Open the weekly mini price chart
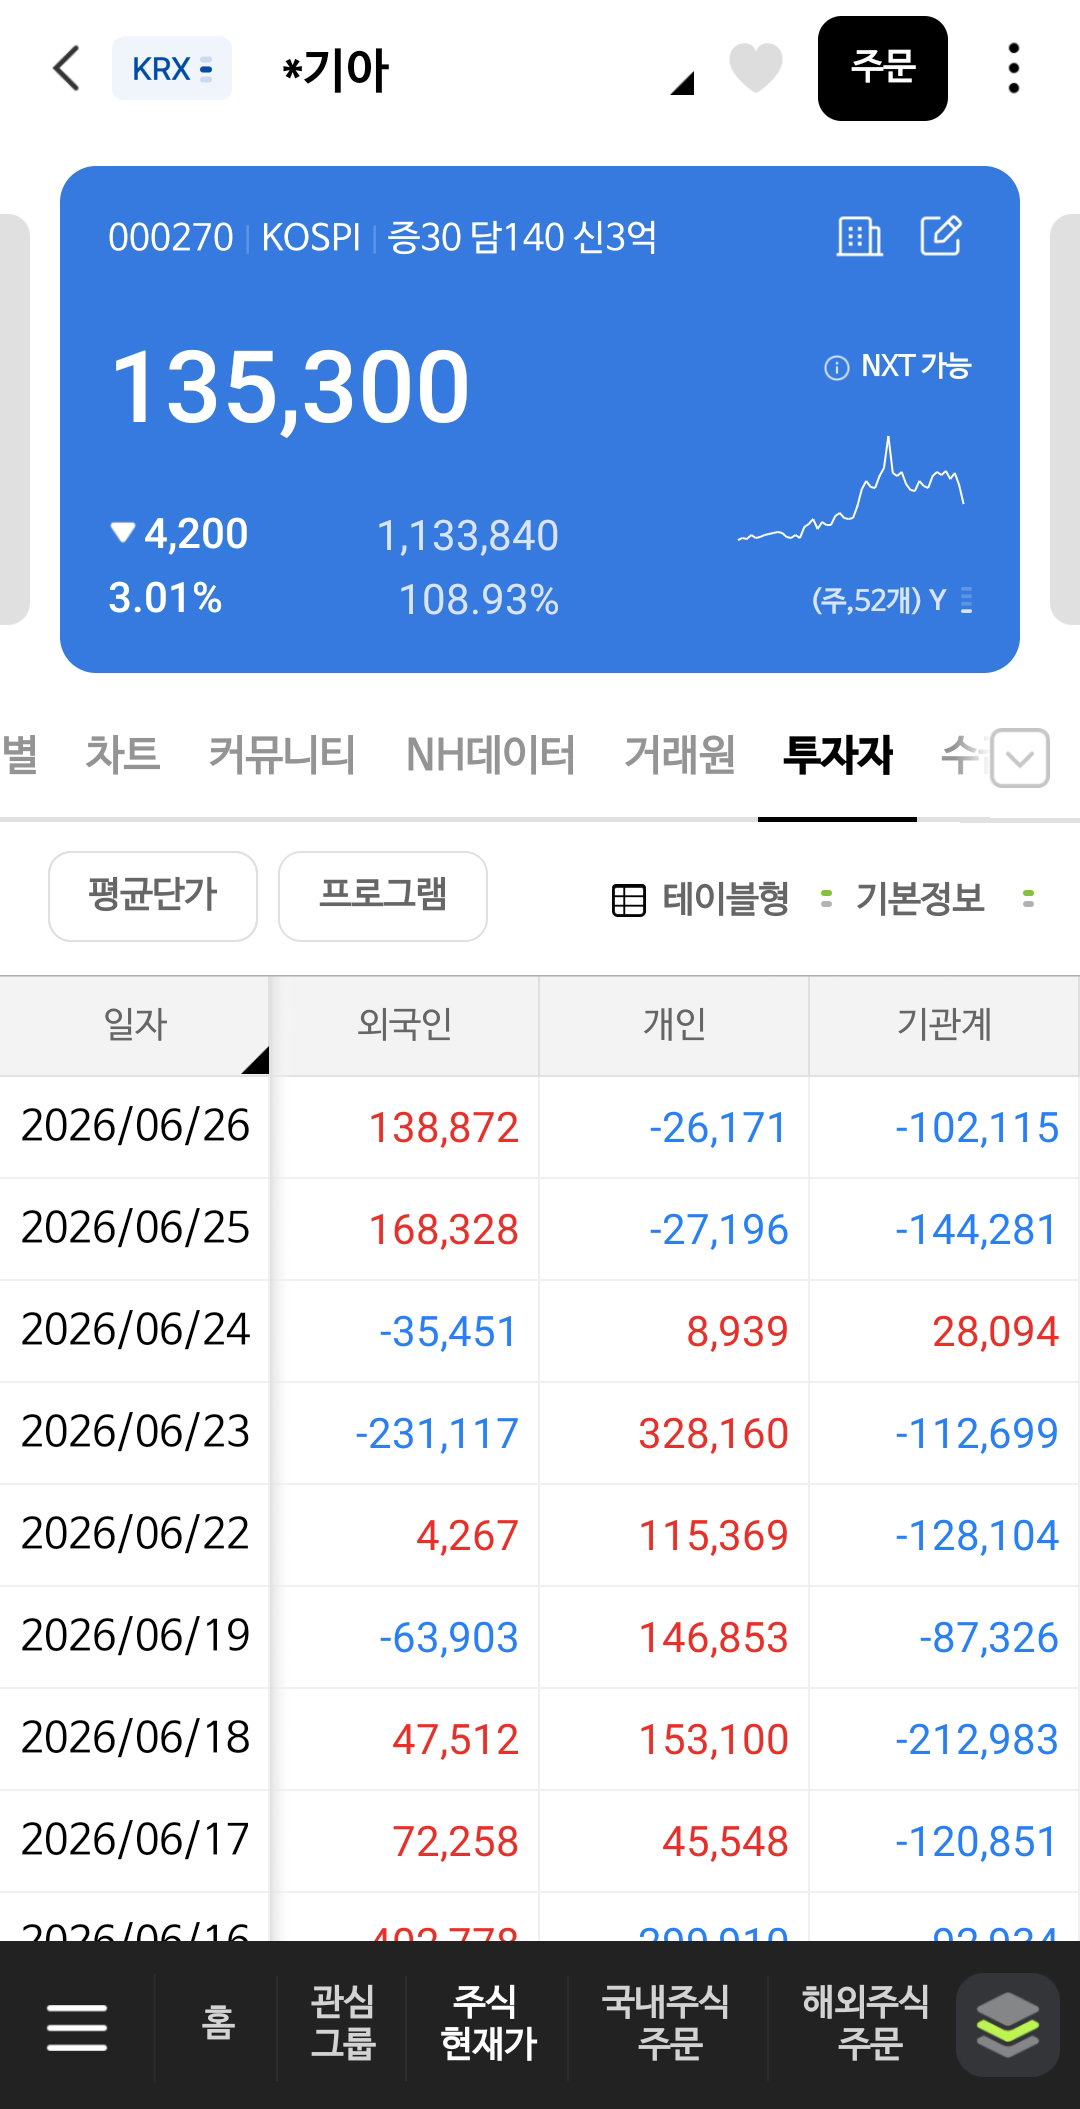Screen dimensions: 1080x2109 (851, 490)
